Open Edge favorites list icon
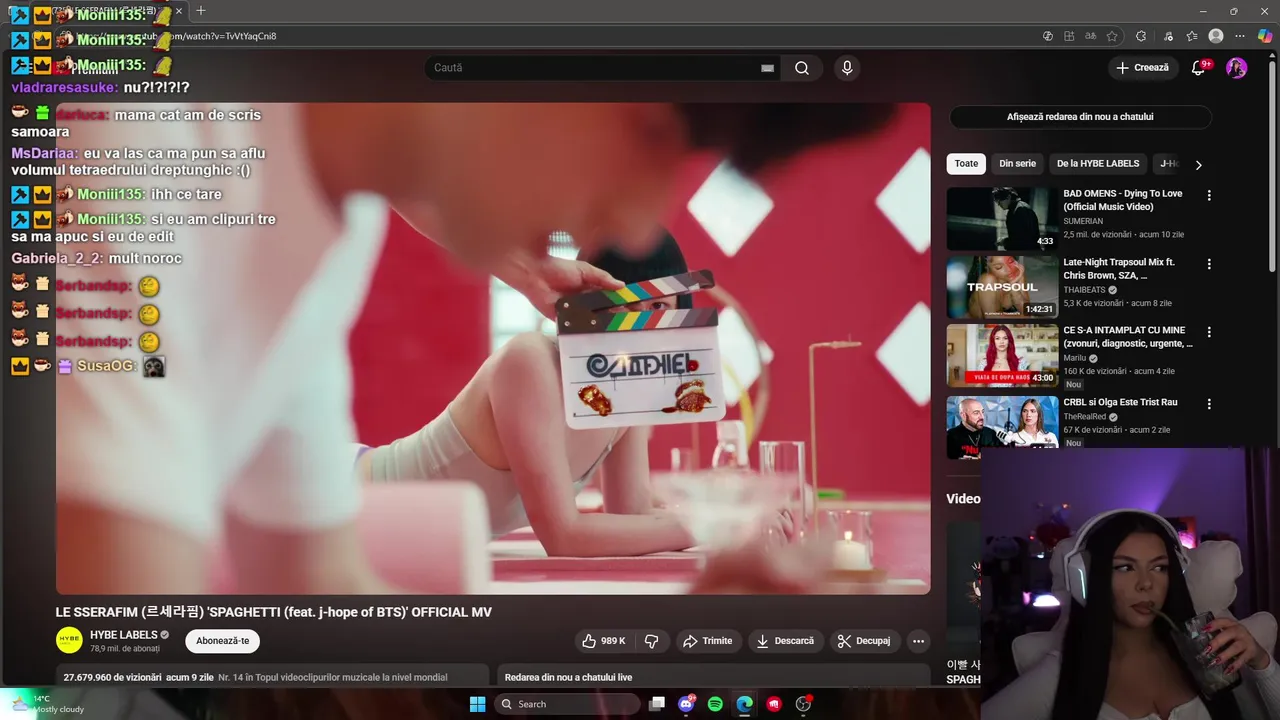Viewport: 1280px width, 720px height. point(1192,36)
